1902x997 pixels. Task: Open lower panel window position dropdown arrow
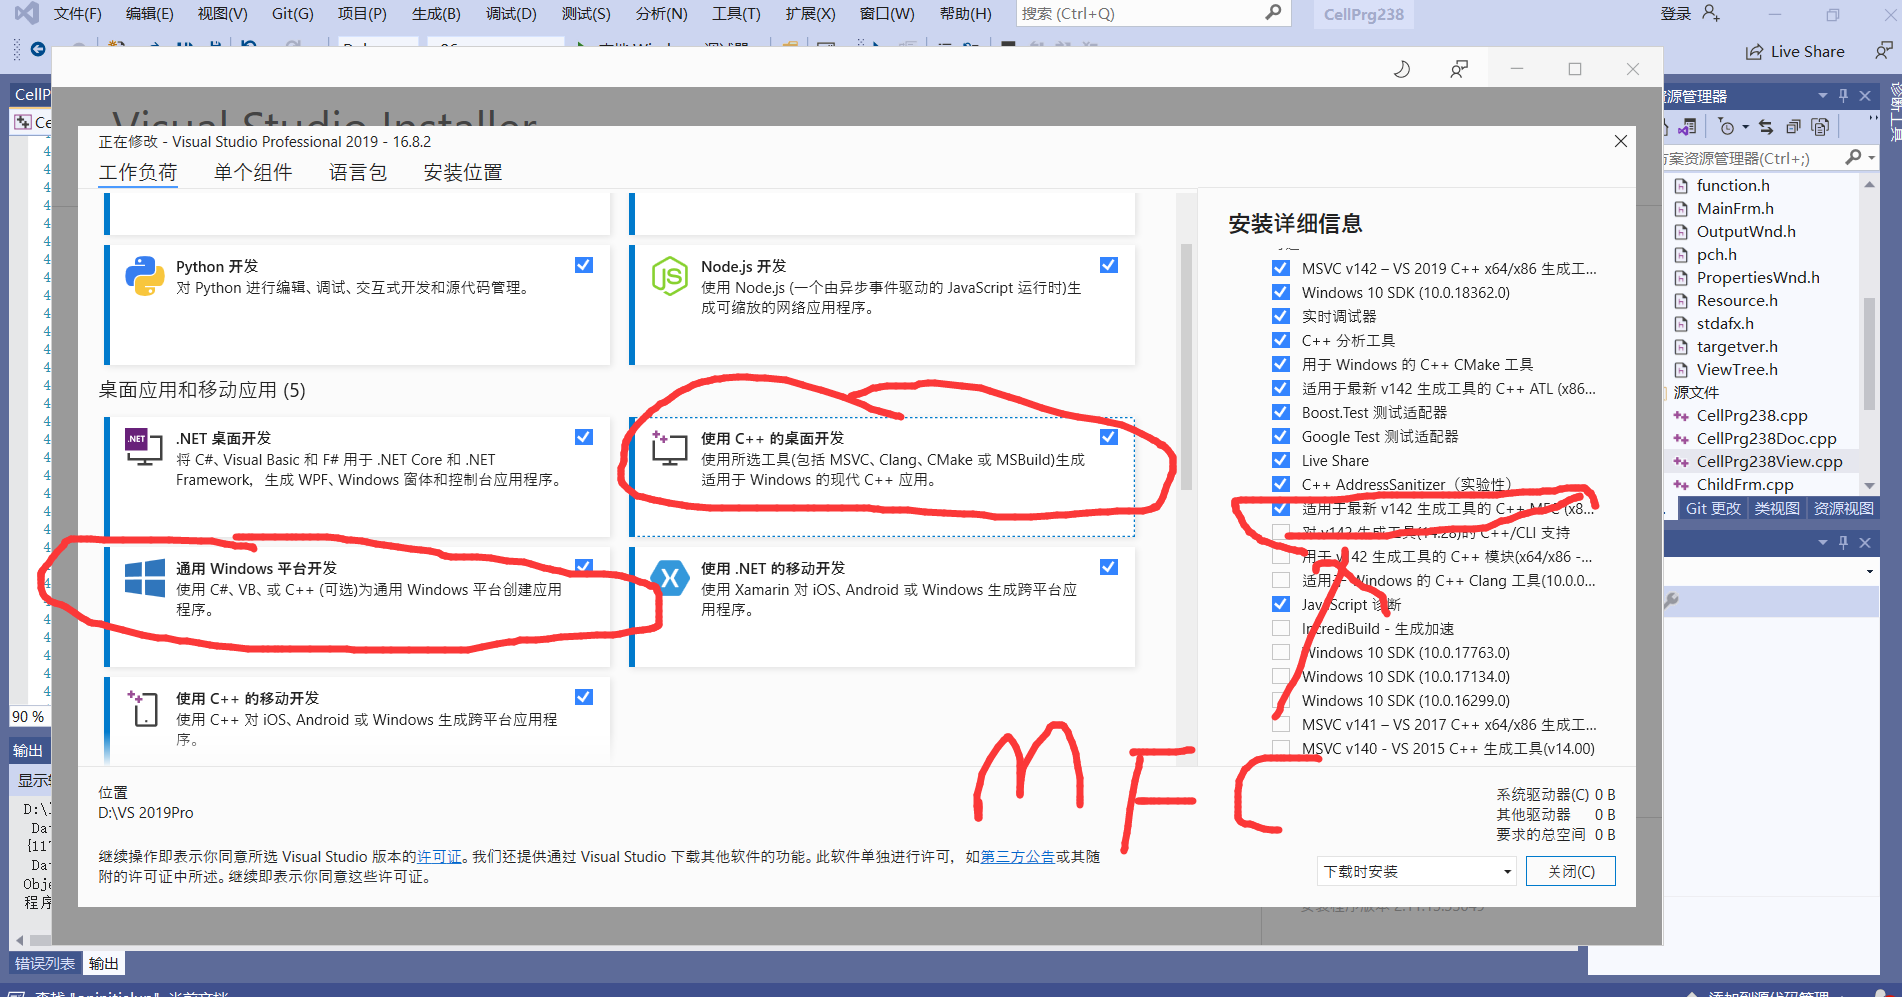pos(1823,542)
